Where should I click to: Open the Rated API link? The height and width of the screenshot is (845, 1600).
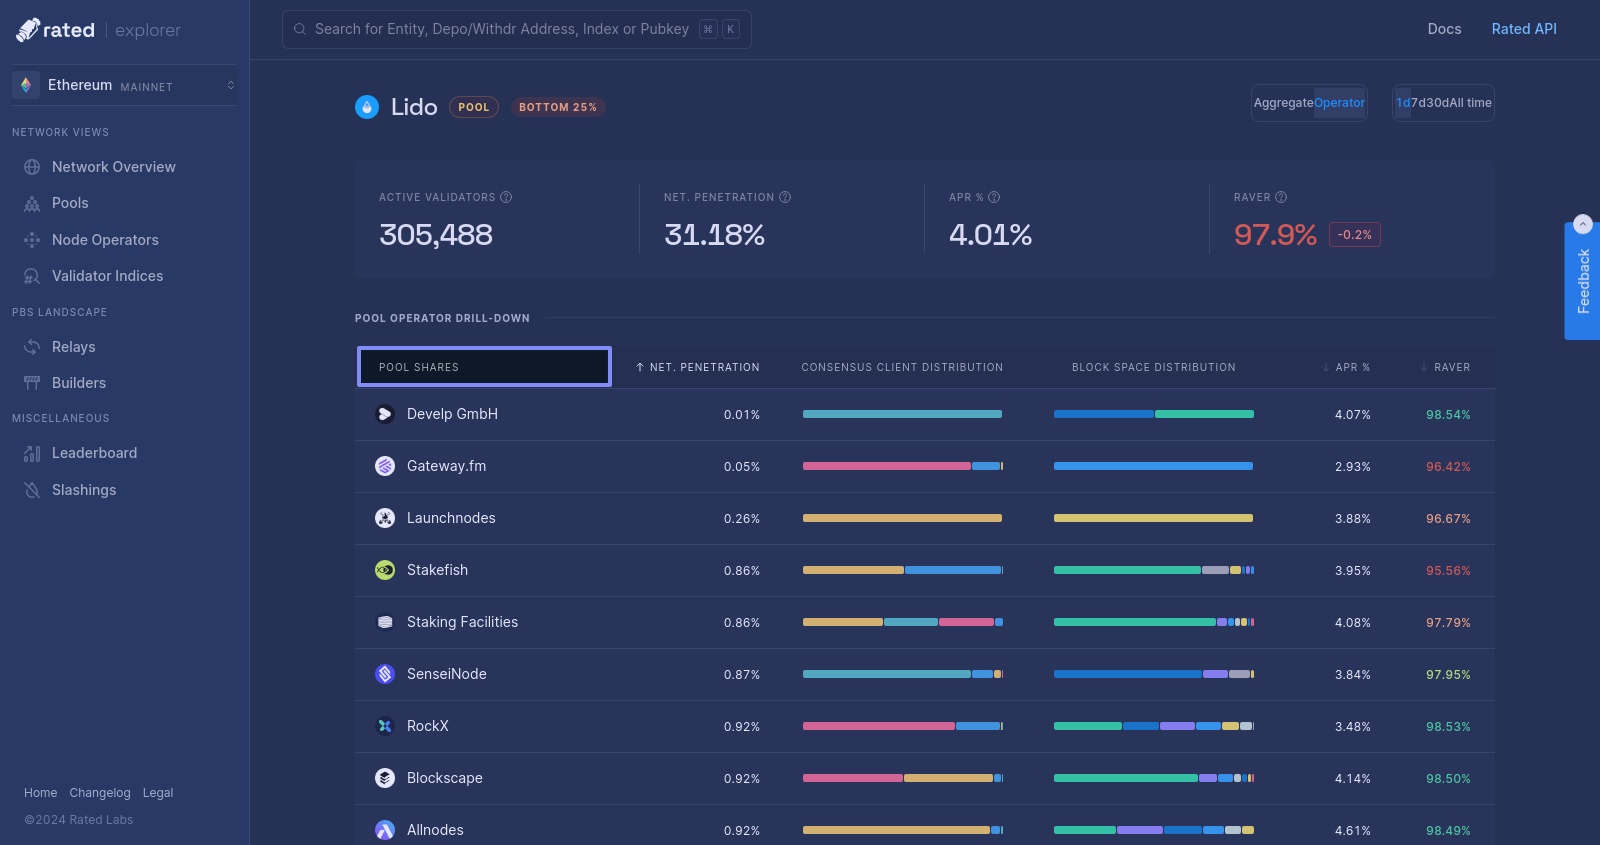tap(1523, 29)
